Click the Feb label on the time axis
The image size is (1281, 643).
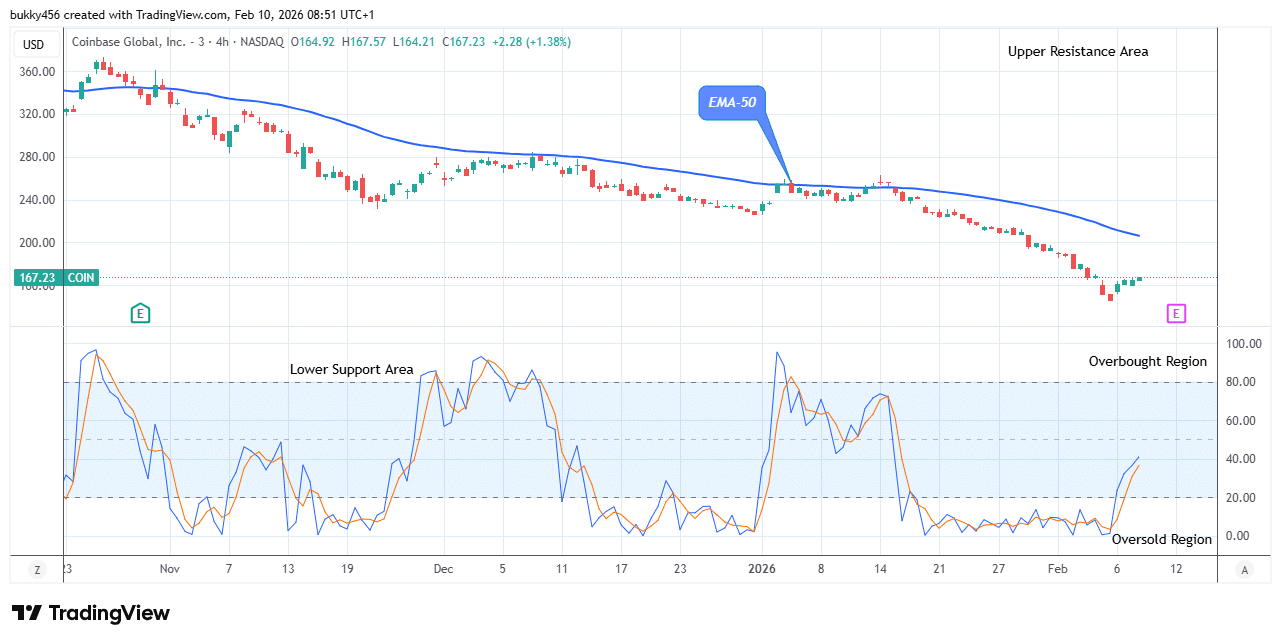coord(1058,569)
